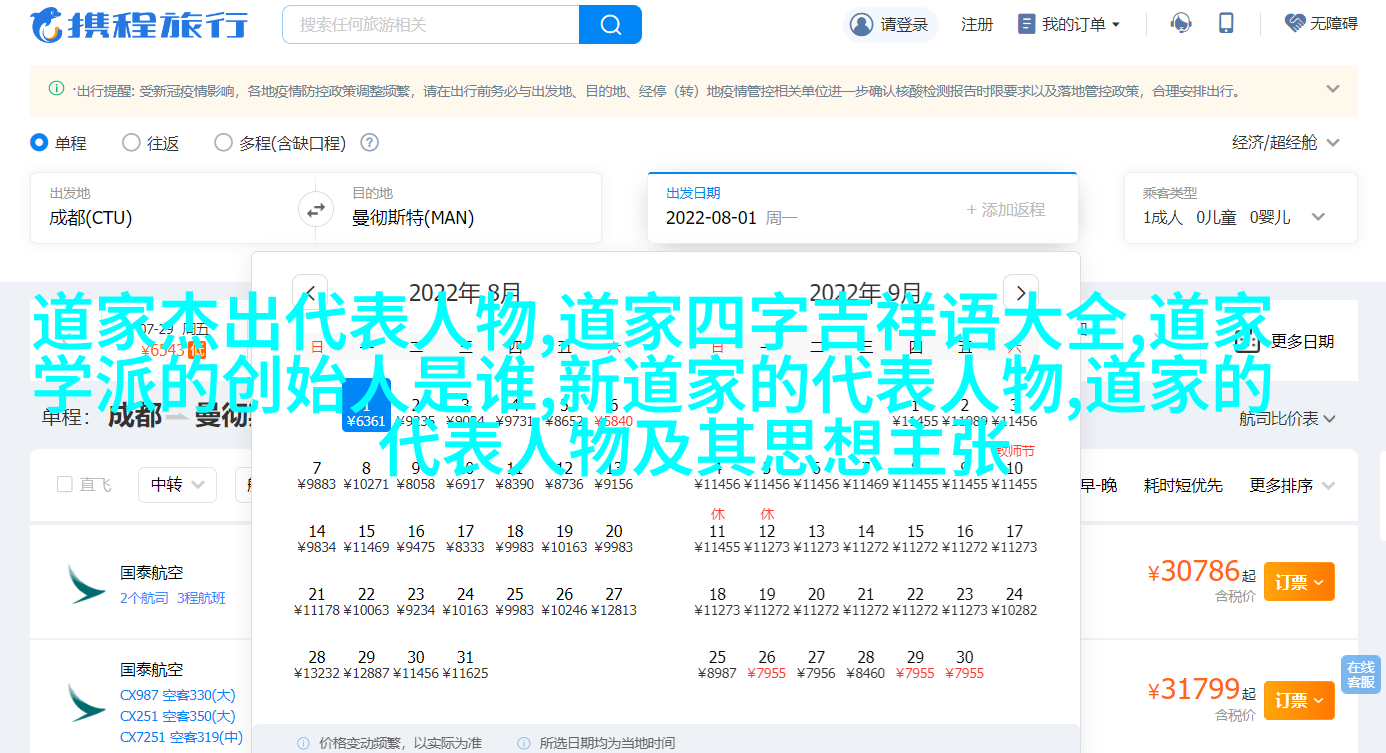
Task: Open 我的订单 menu in header
Action: 1069,24
